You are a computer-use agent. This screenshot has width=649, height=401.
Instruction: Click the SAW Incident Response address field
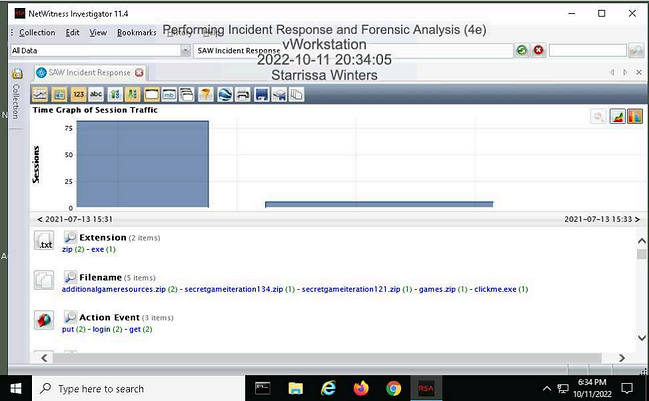click(x=353, y=50)
